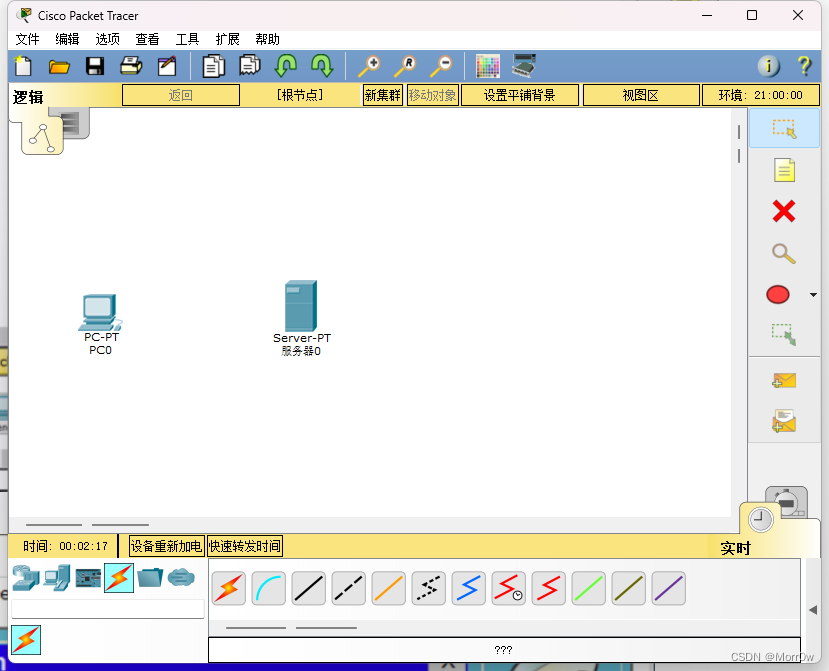Click the 新集群 button
Image resolution: width=829 pixels, height=671 pixels.
coord(383,95)
